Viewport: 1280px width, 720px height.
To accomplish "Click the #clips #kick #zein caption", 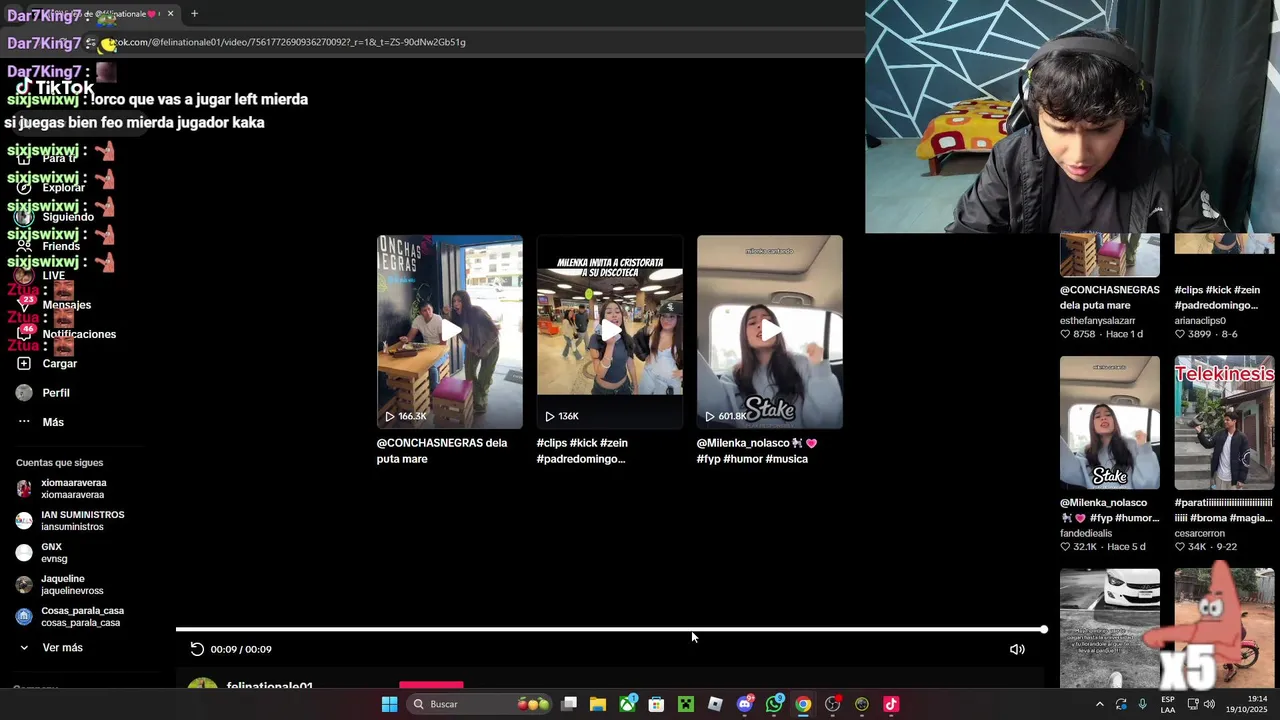I will [x=582, y=451].
